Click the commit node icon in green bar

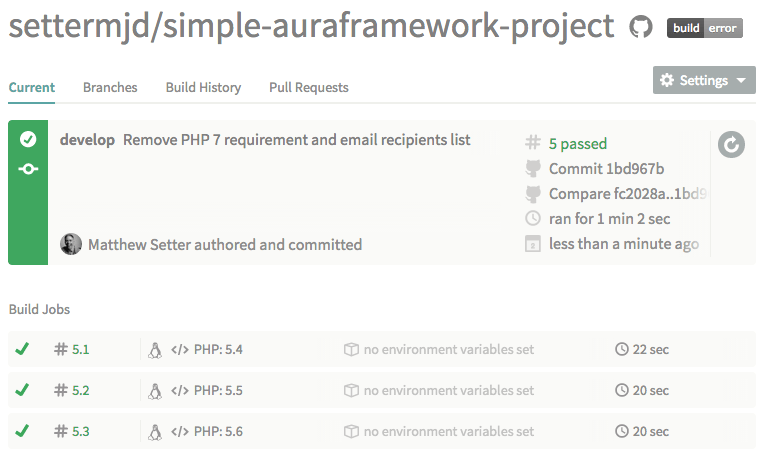28,169
